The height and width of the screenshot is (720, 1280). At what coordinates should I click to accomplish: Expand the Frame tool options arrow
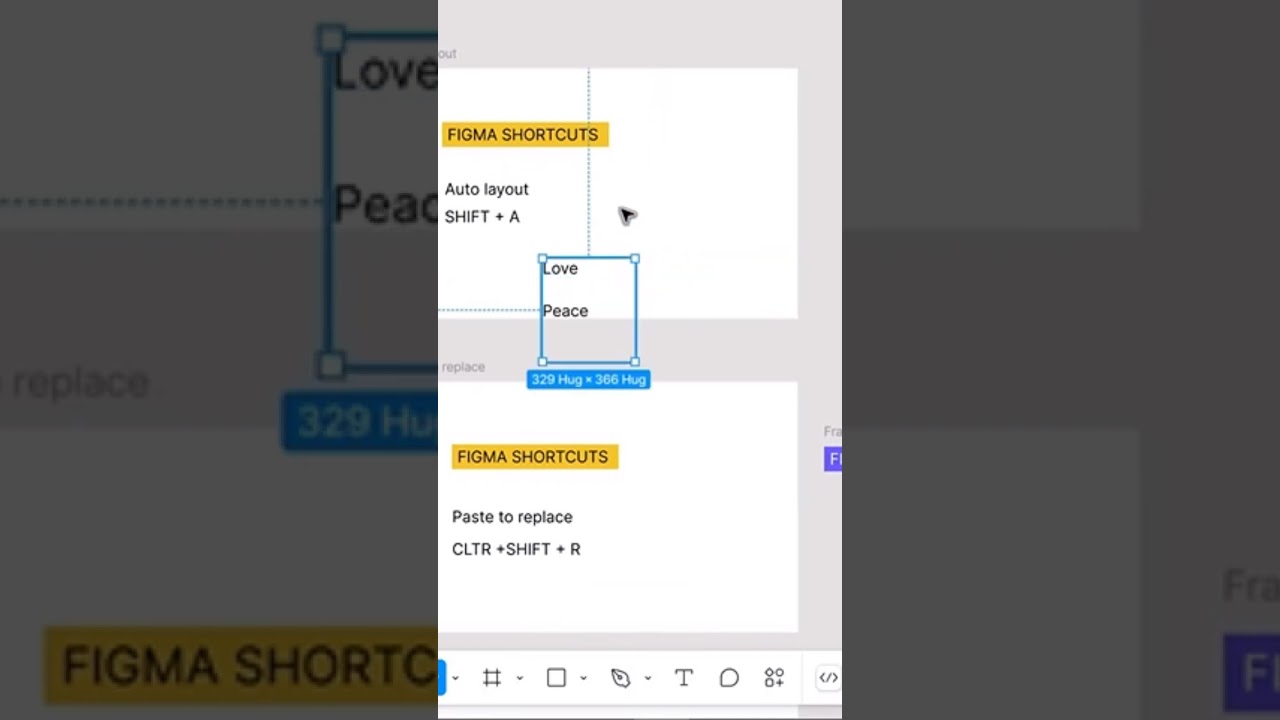tap(519, 679)
